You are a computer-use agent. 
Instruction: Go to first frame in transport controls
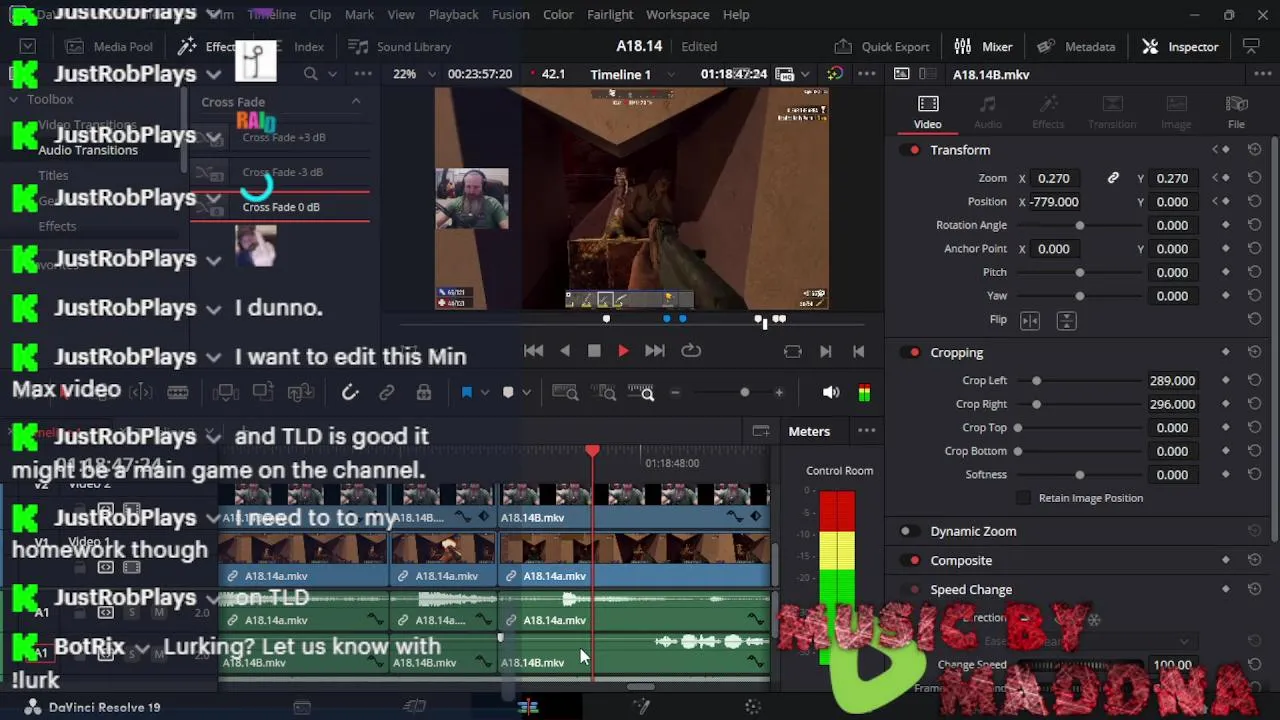coord(533,351)
